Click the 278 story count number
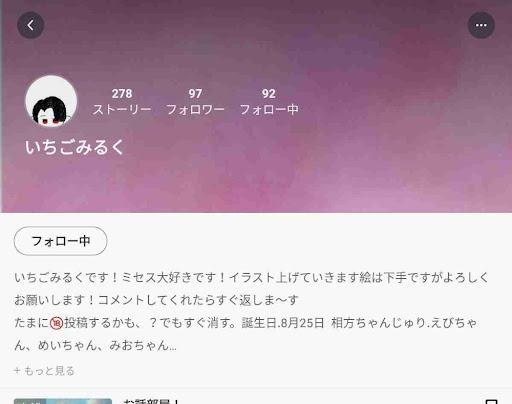The image size is (512, 404). coord(122,94)
